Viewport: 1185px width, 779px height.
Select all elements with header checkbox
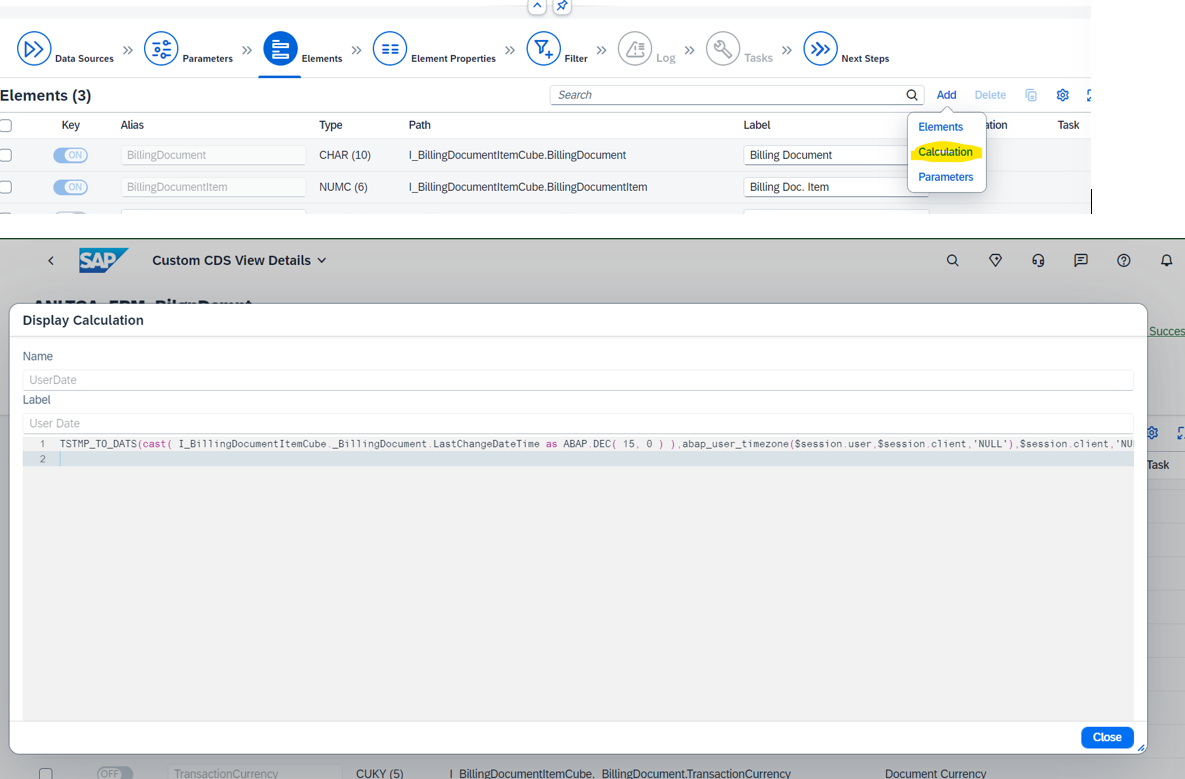[6, 125]
